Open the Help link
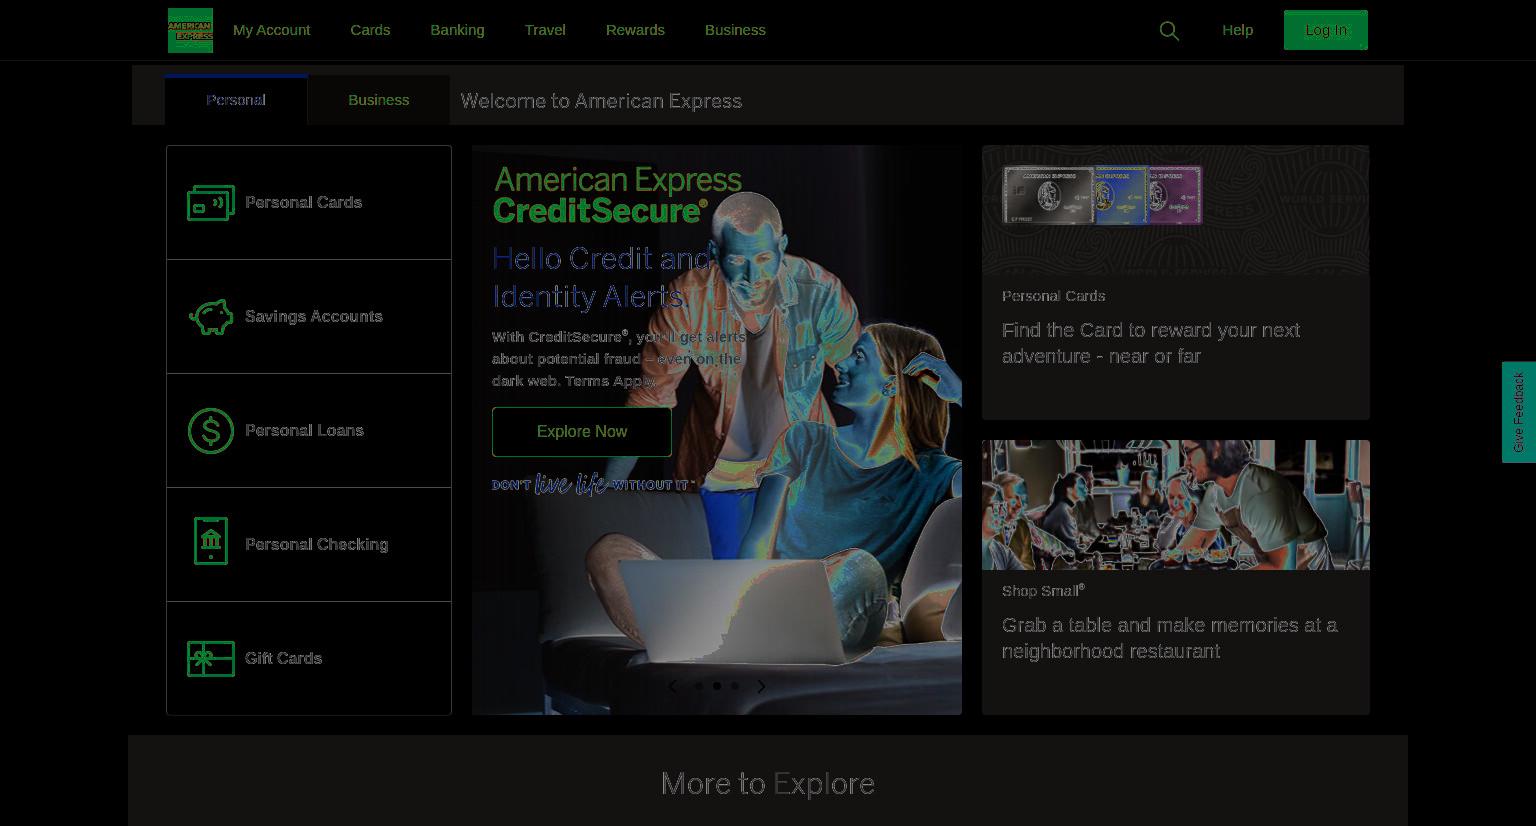This screenshot has width=1536, height=826. click(1237, 30)
